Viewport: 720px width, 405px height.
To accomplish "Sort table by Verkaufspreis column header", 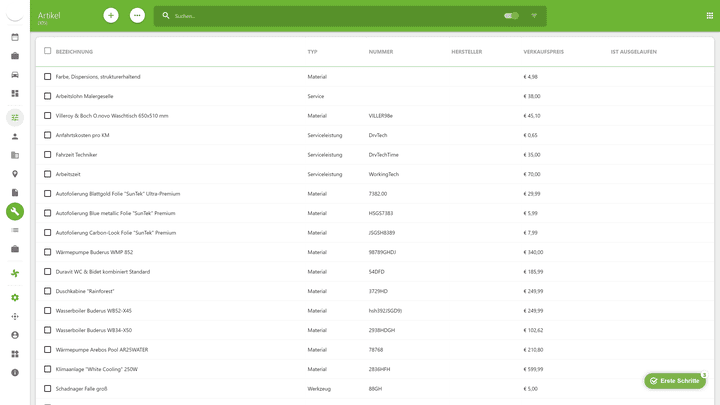I will tap(543, 52).
